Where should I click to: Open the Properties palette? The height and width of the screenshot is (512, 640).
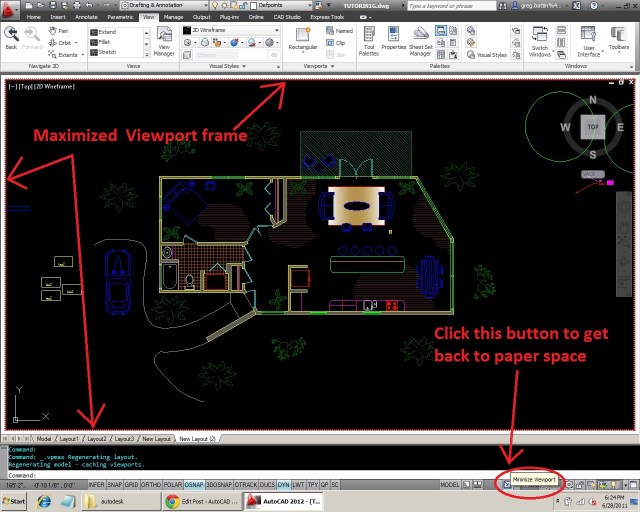click(x=394, y=40)
